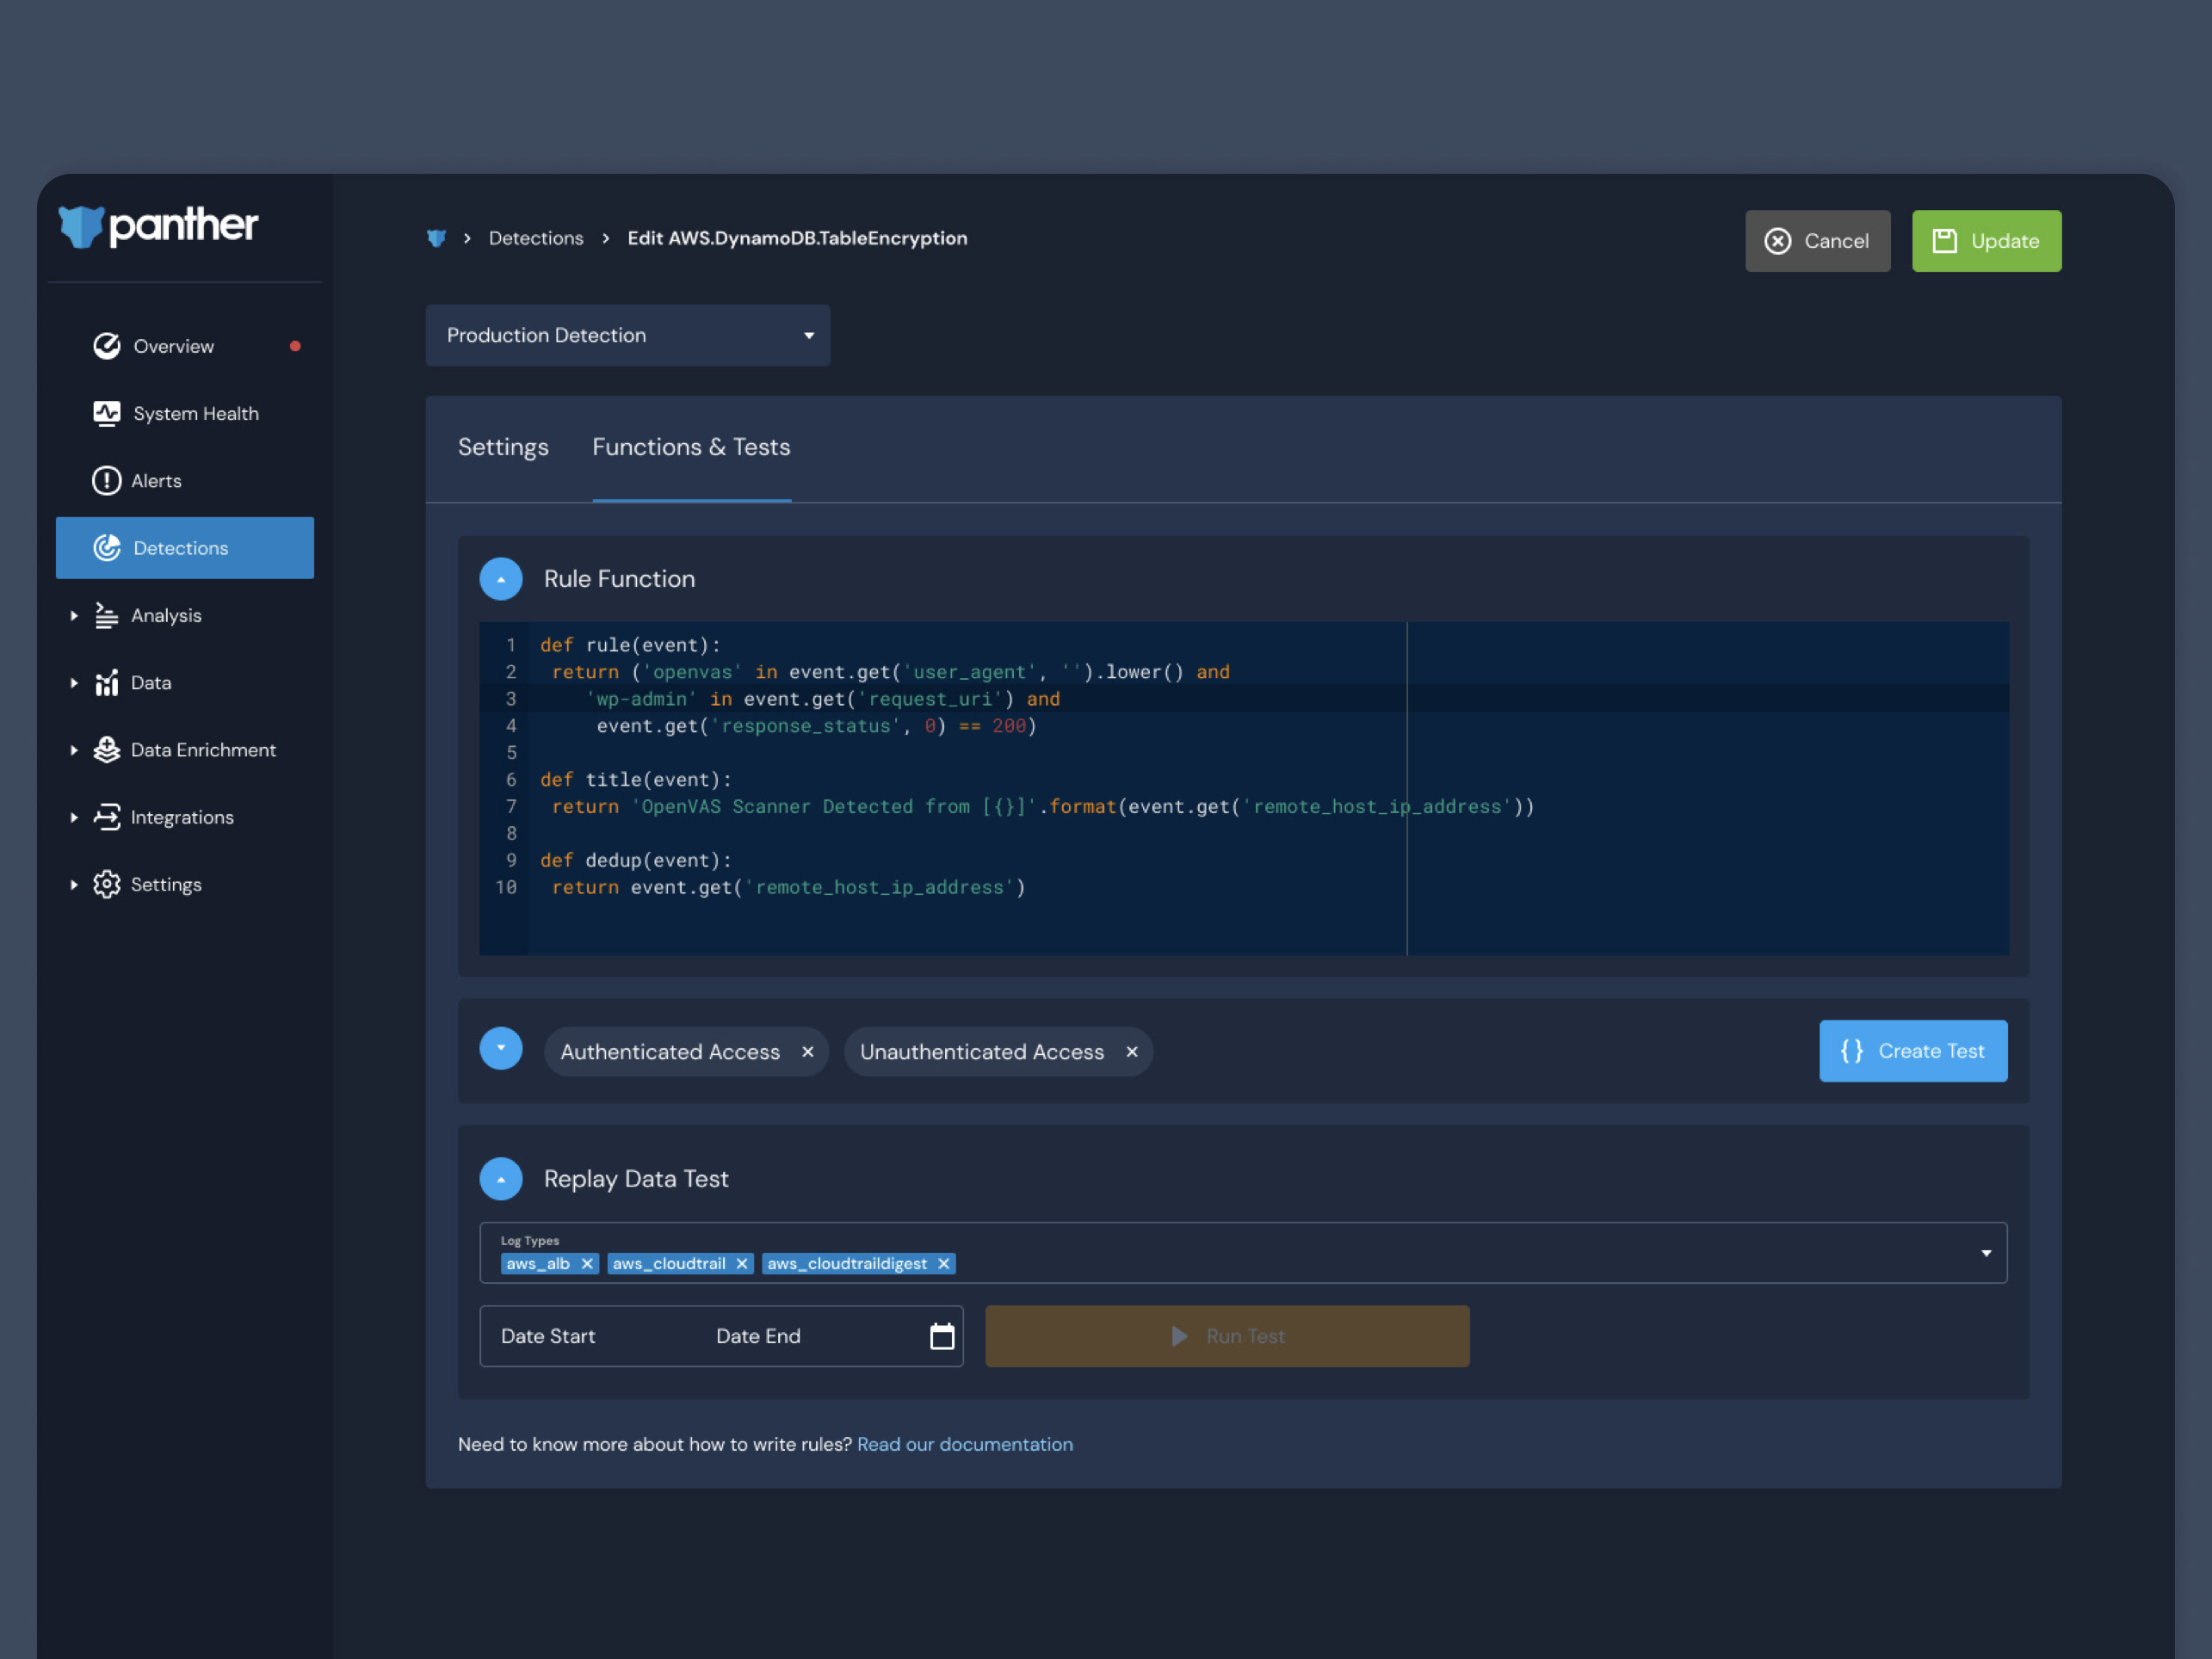Collapse the Rule Function section

point(501,579)
